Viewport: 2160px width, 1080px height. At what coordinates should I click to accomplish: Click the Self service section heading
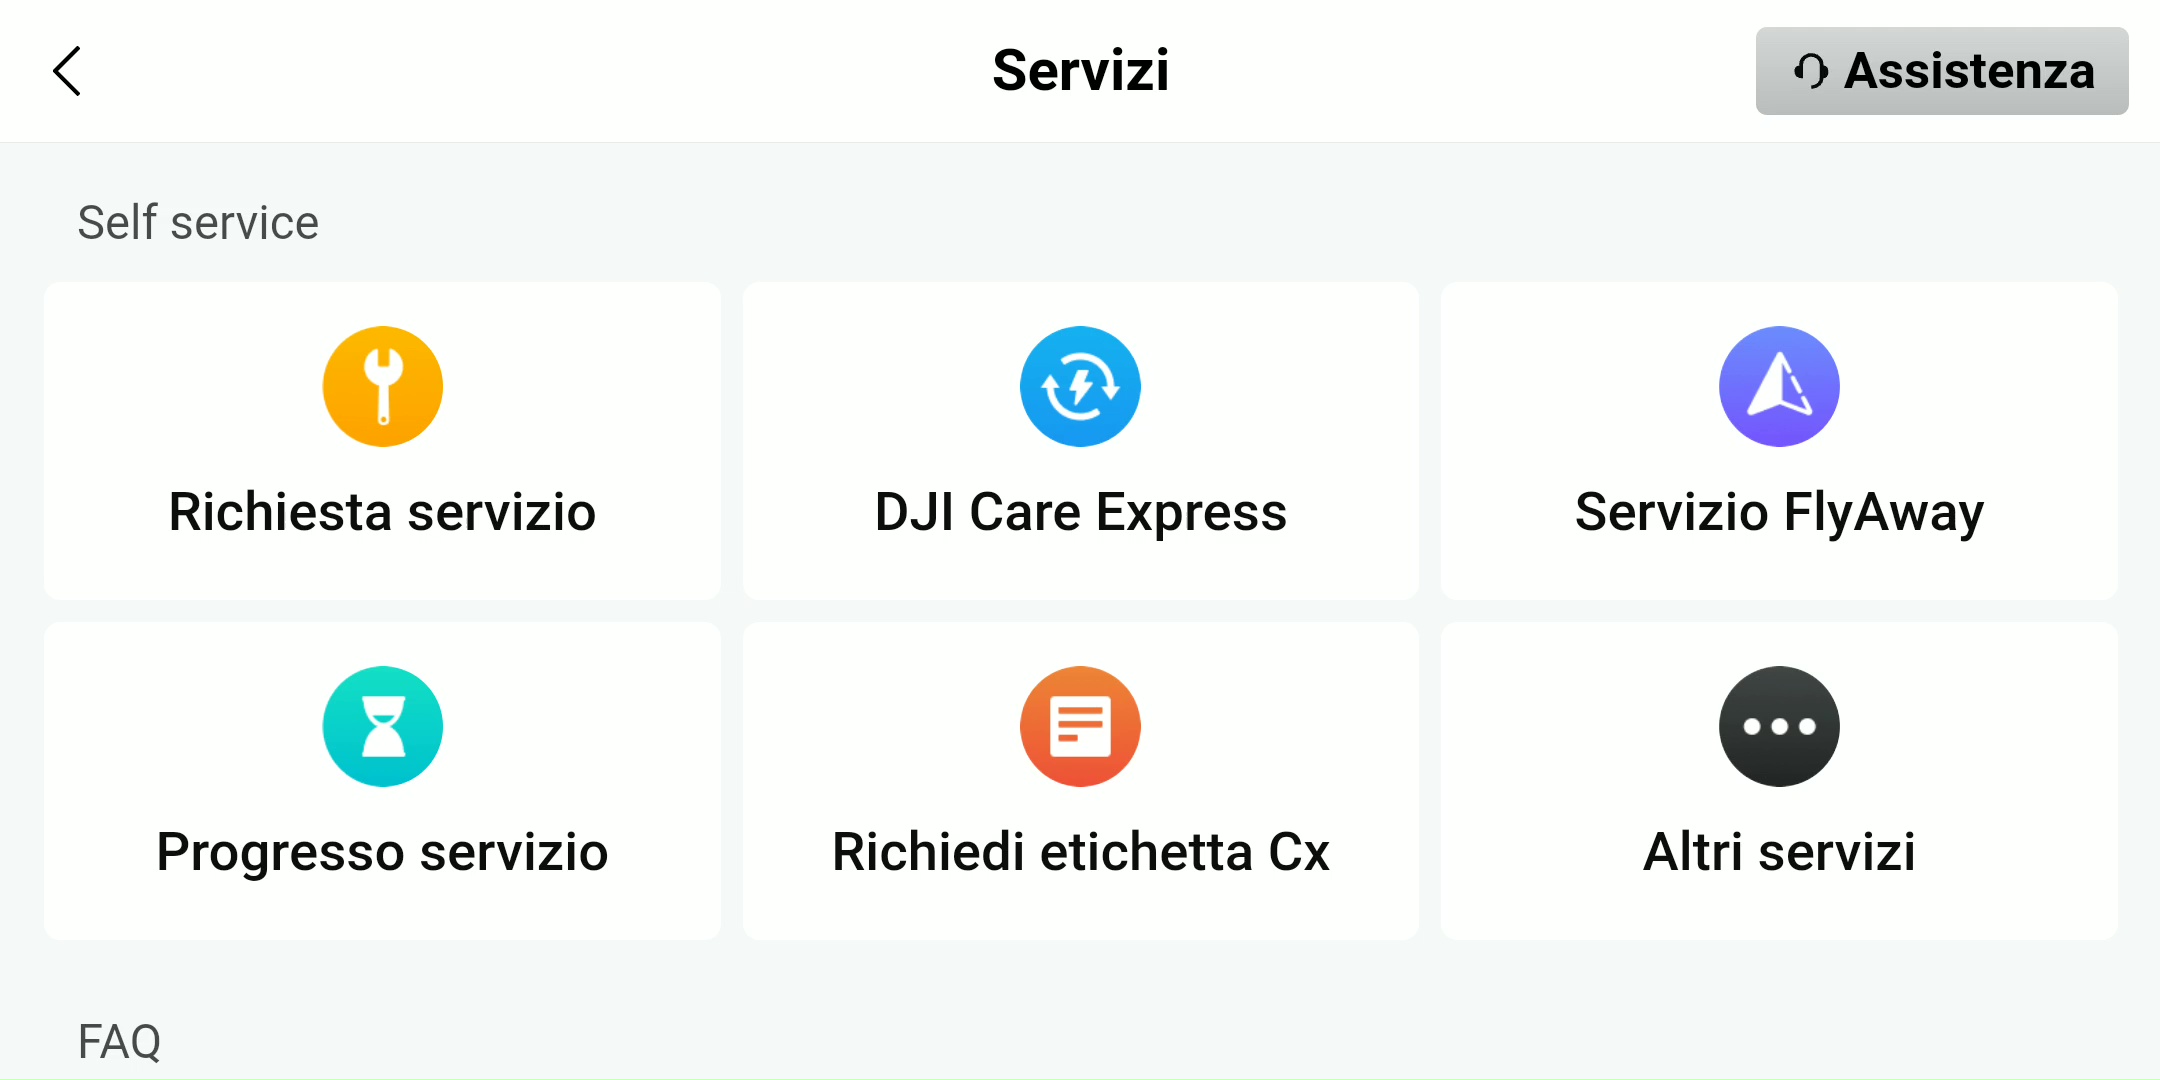pos(198,222)
